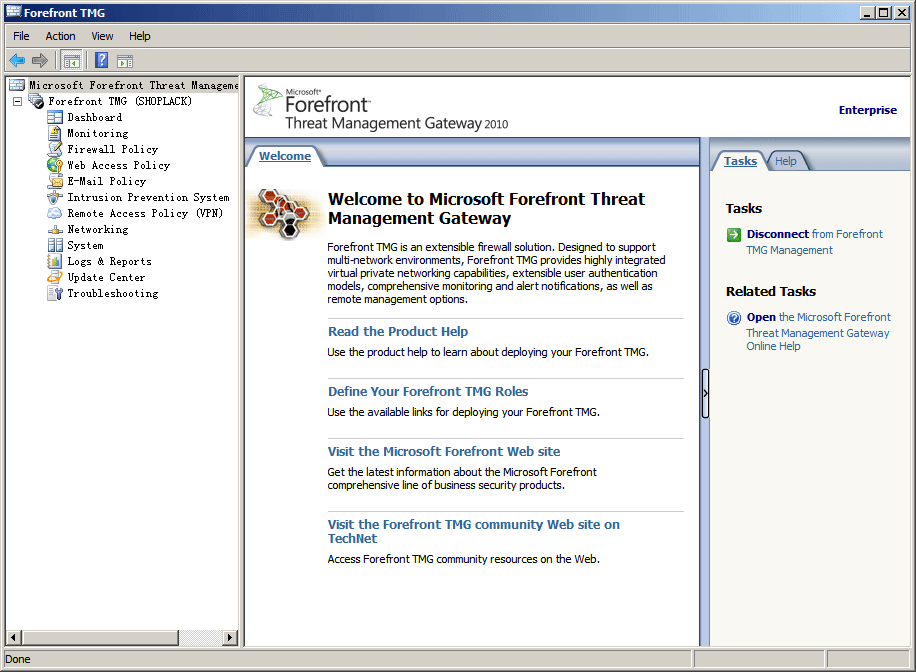Click the Remote Access Policy (VPN) cloud icon

55,213
